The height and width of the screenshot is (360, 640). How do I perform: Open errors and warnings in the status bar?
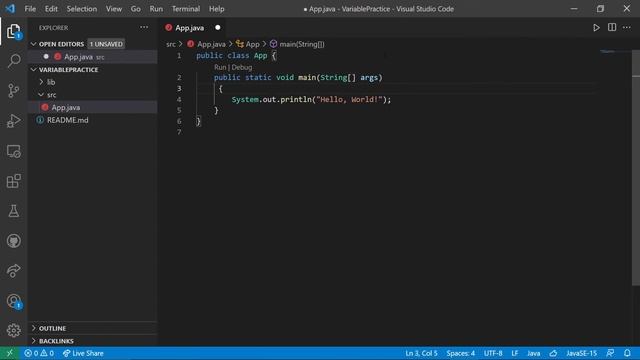point(39,353)
